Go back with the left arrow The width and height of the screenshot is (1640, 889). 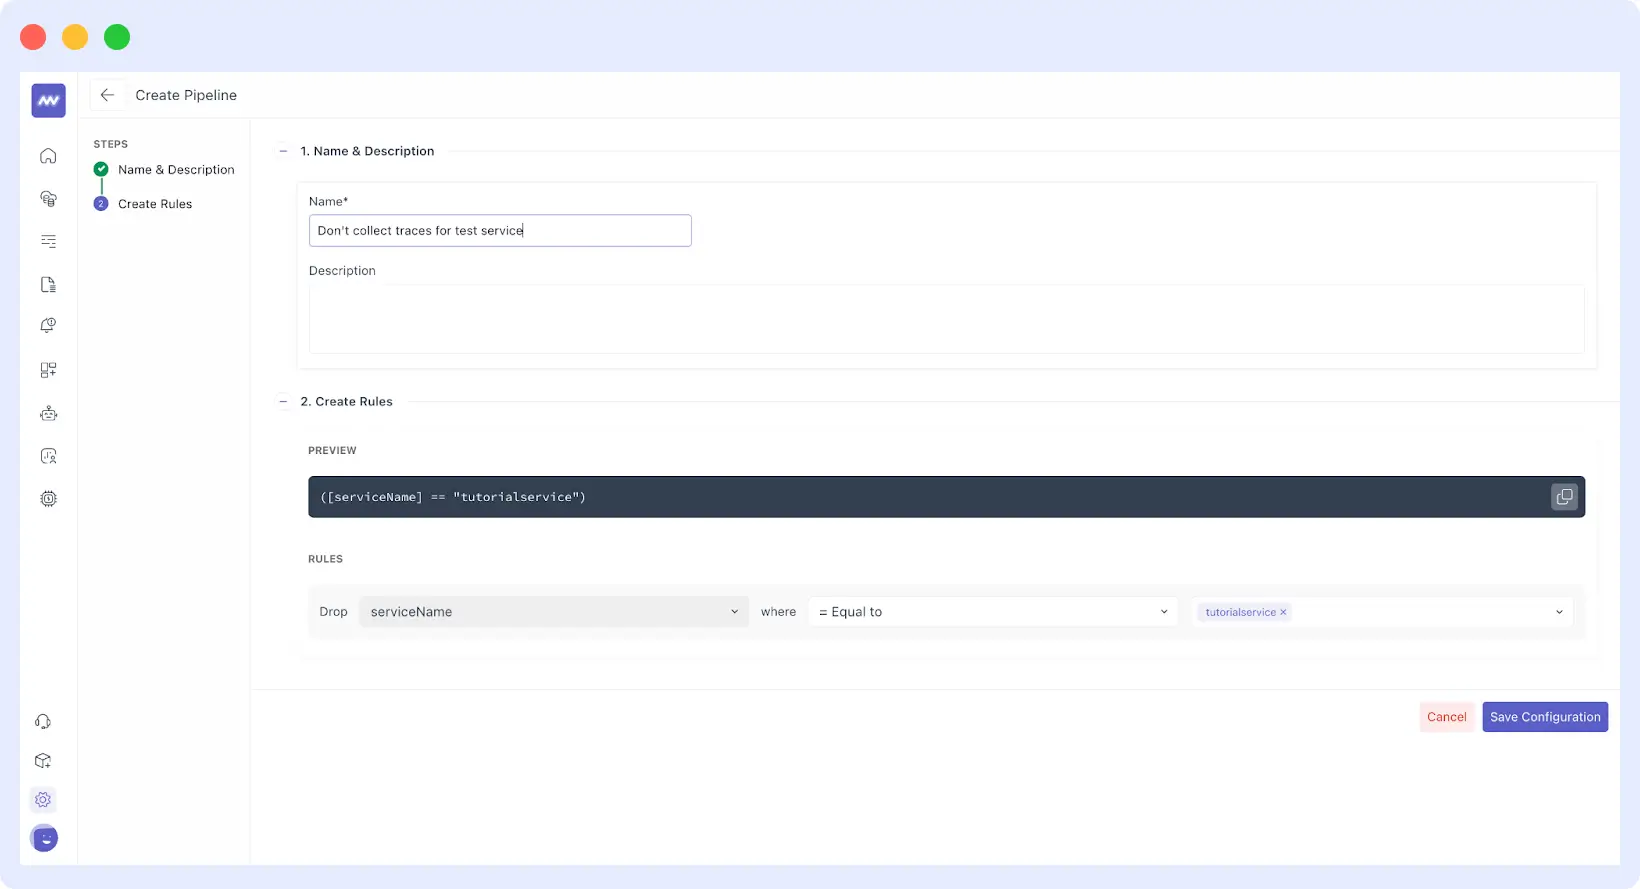coord(107,95)
